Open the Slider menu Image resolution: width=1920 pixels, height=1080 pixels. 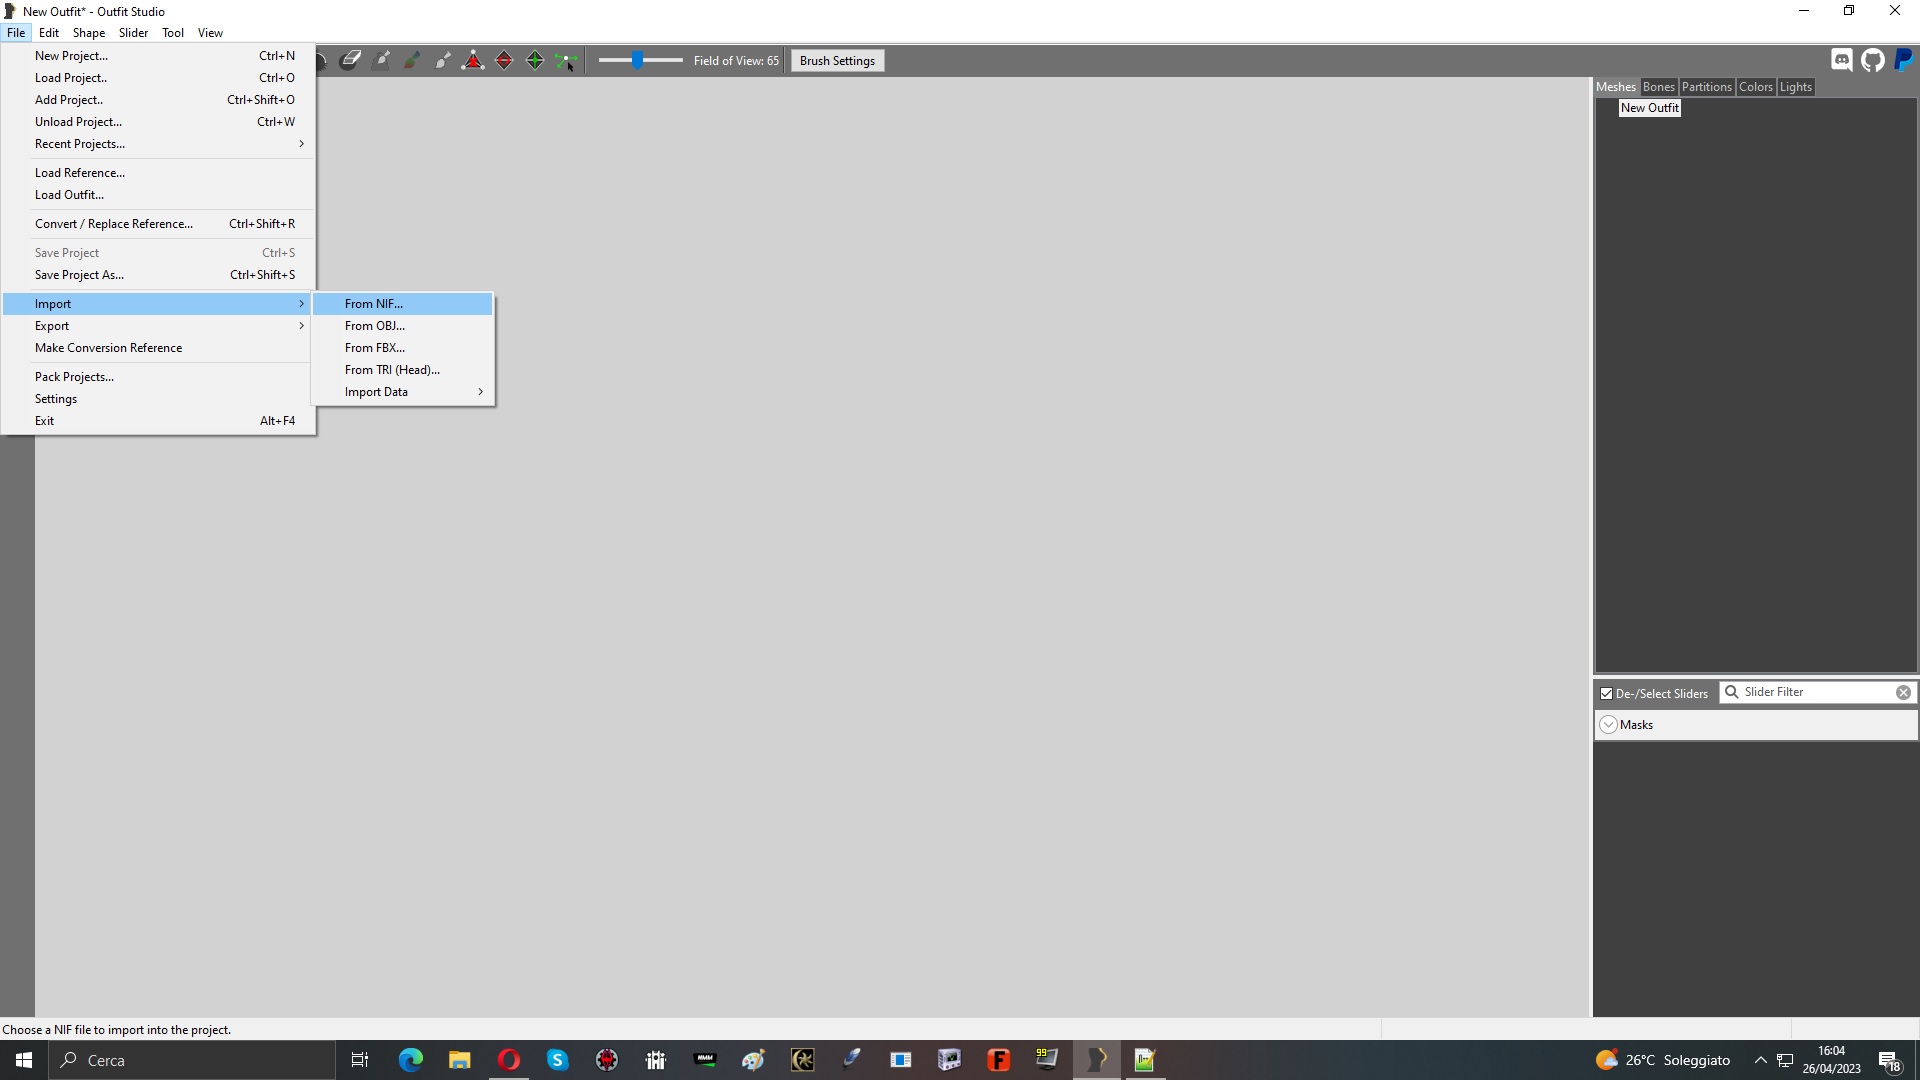[x=133, y=33]
